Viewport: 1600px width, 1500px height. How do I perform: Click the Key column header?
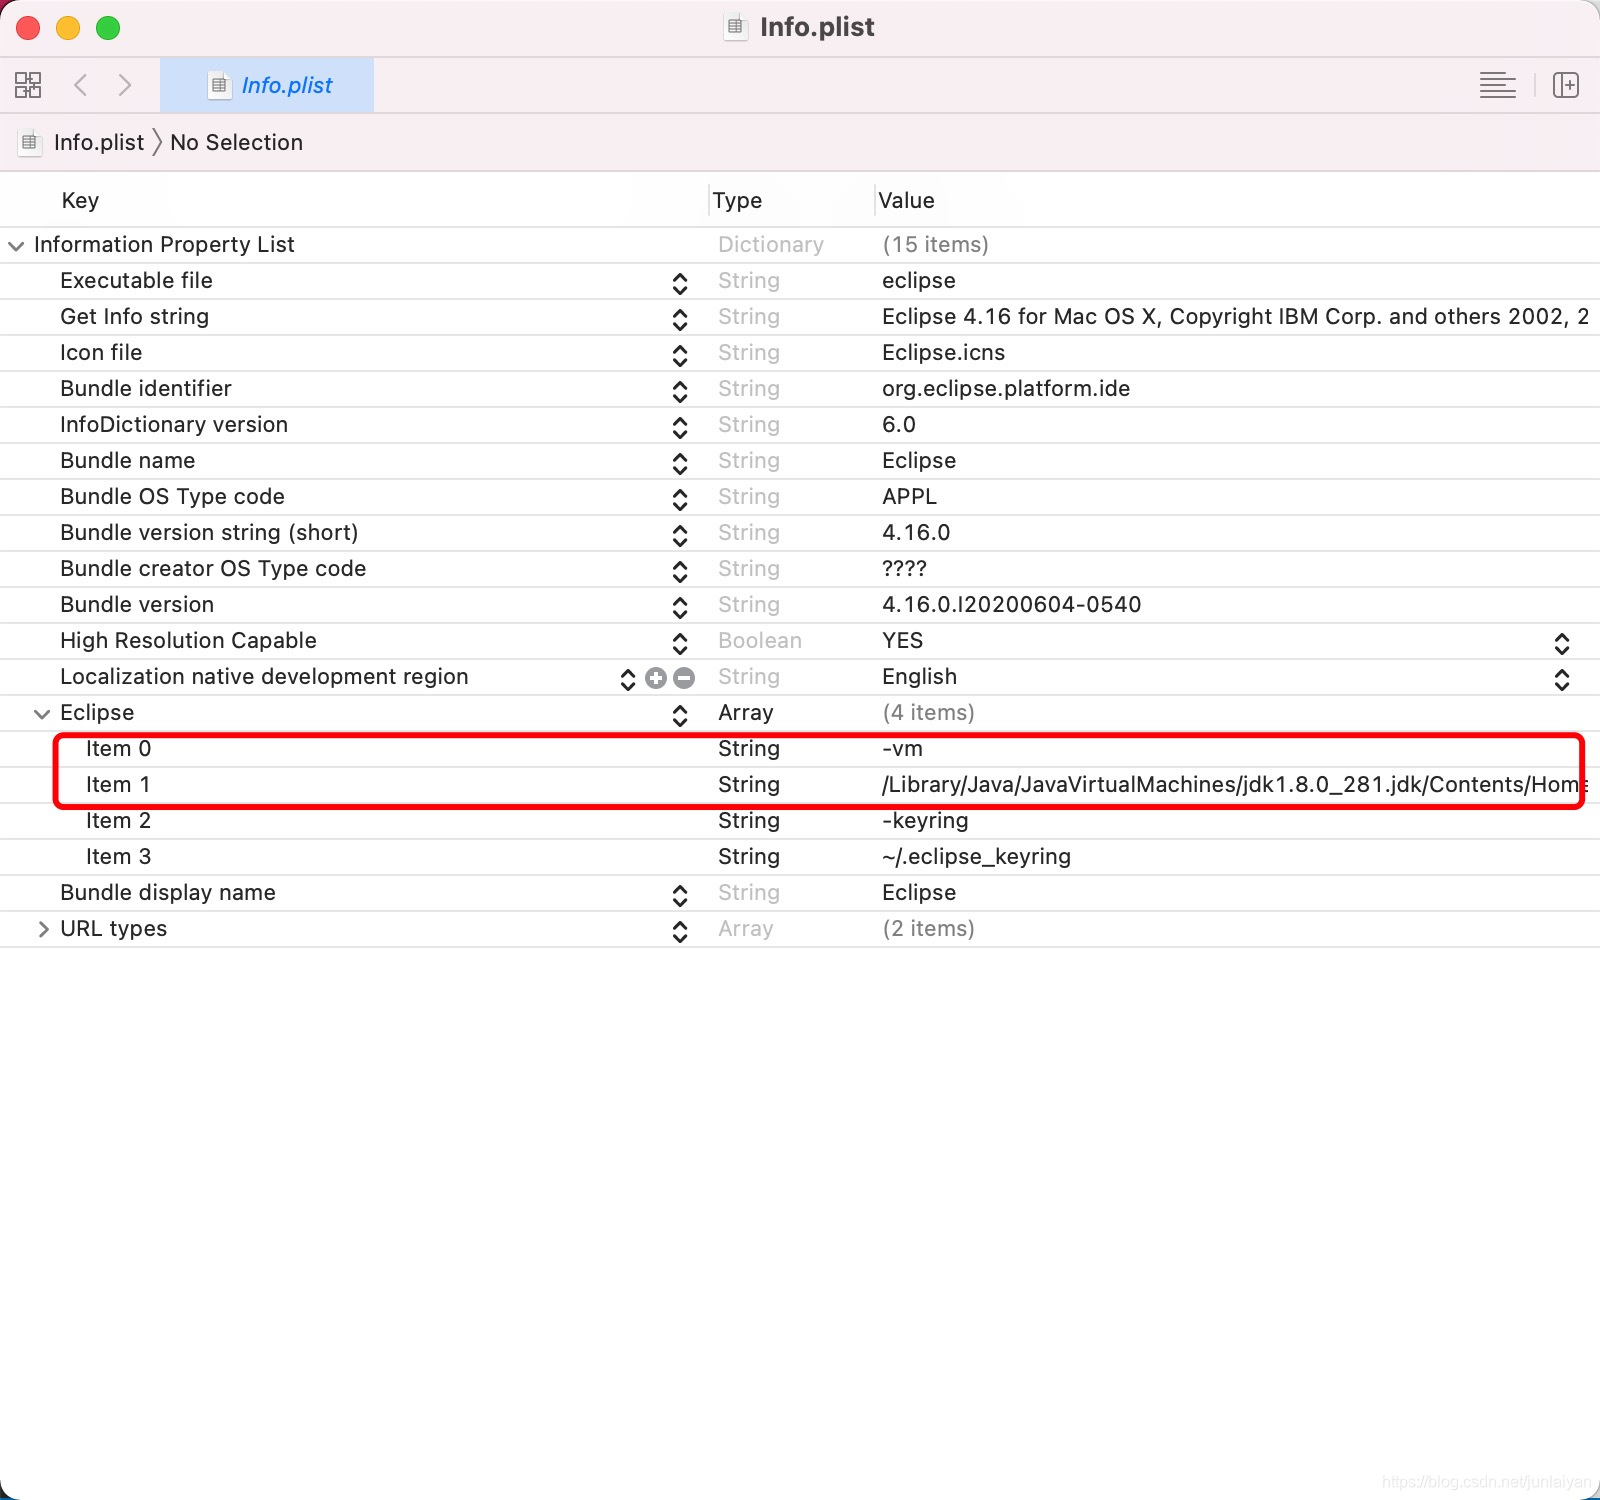click(x=80, y=200)
